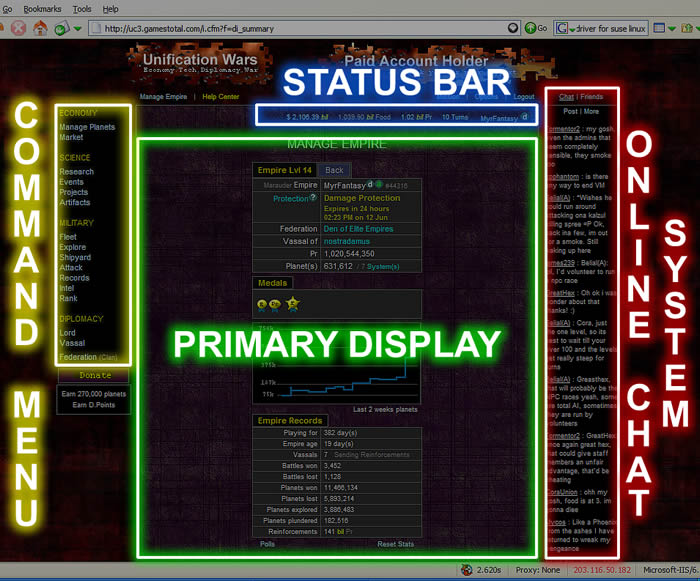The height and width of the screenshot is (581, 700).
Task: Click the Go button beside address bar
Action: (x=535, y=28)
